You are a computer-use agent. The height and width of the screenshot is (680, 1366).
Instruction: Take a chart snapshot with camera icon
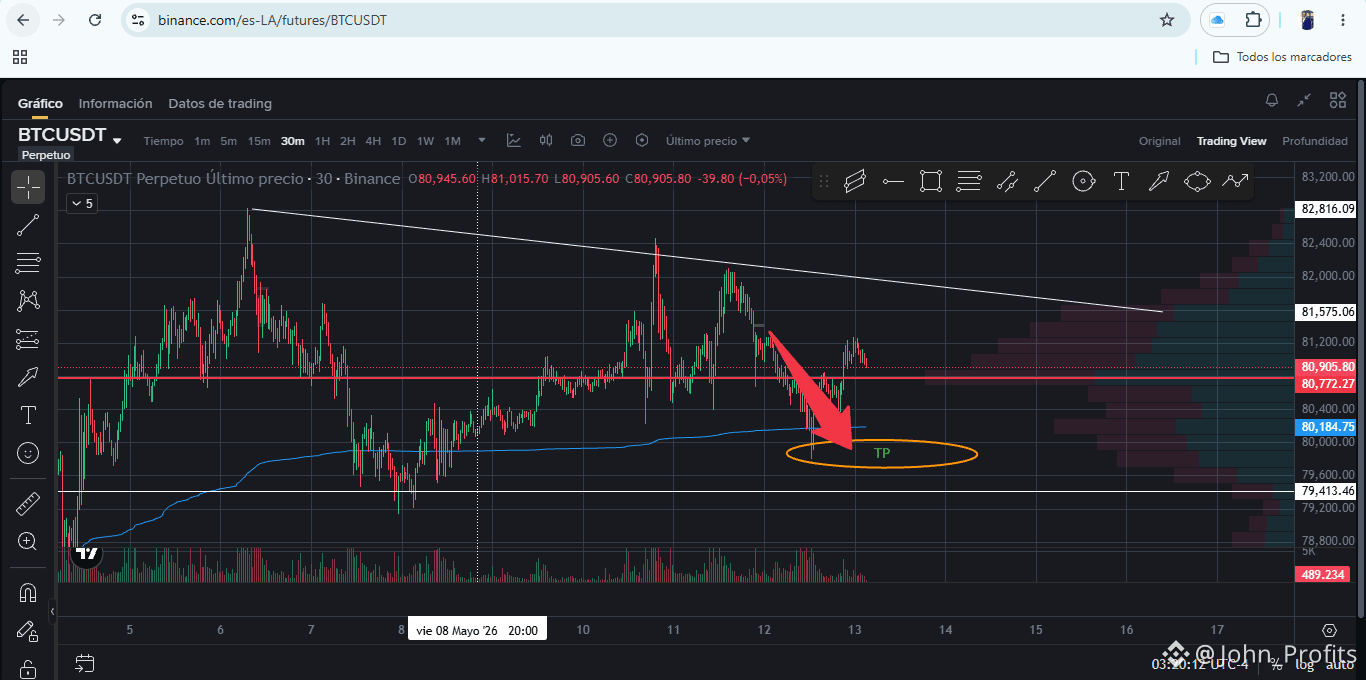tap(578, 140)
